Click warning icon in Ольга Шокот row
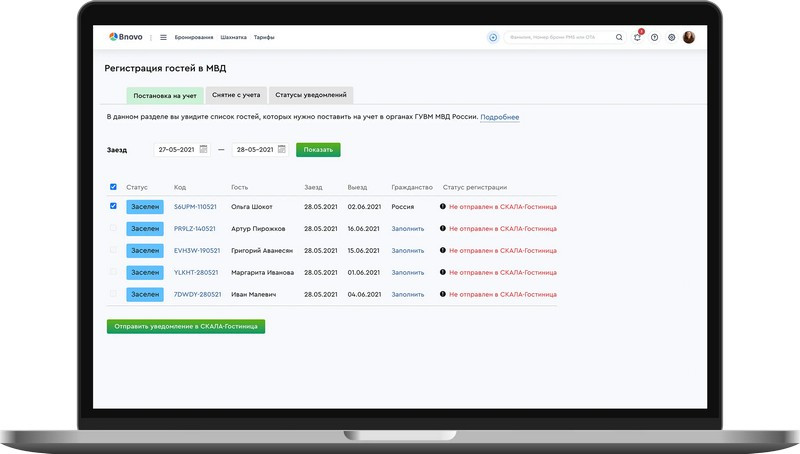The image size is (800, 454). pos(443,207)
